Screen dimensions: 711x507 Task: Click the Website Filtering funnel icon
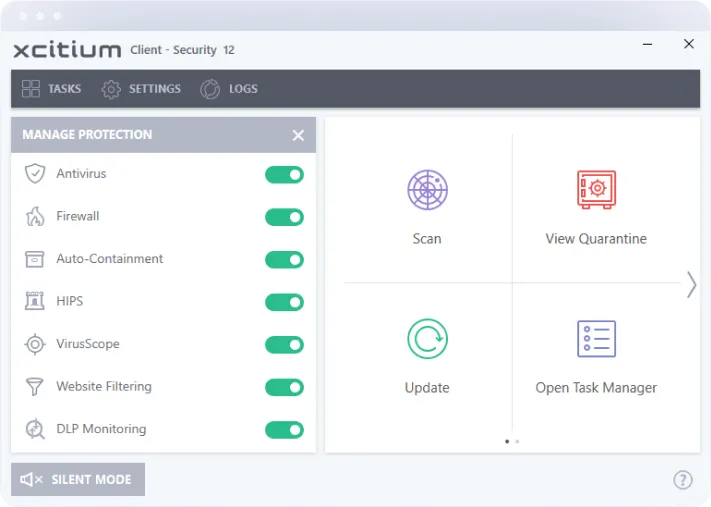(35, 386)
